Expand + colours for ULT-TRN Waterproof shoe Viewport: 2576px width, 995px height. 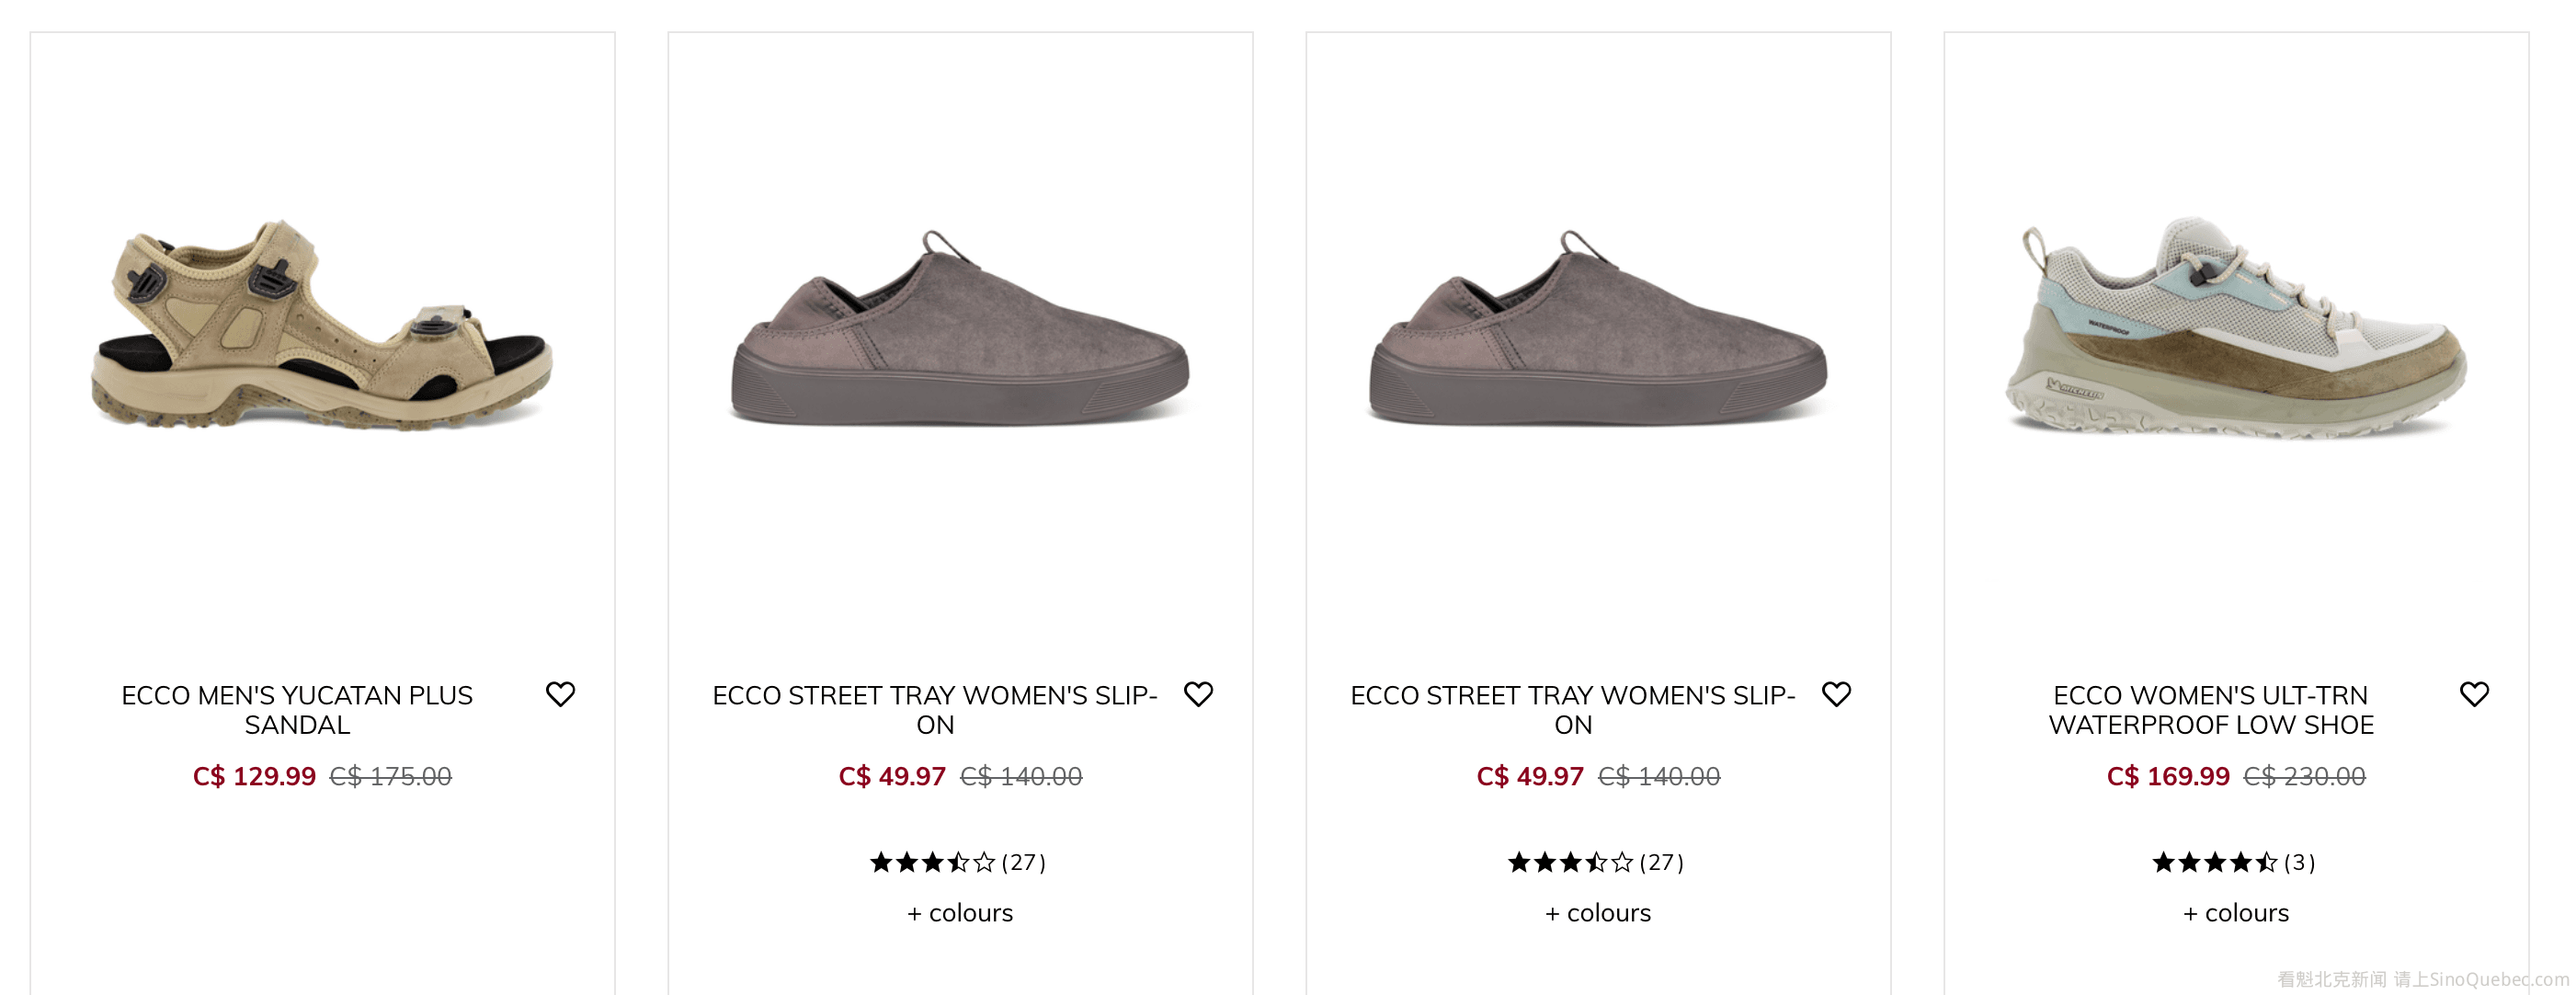point(2236,913)
